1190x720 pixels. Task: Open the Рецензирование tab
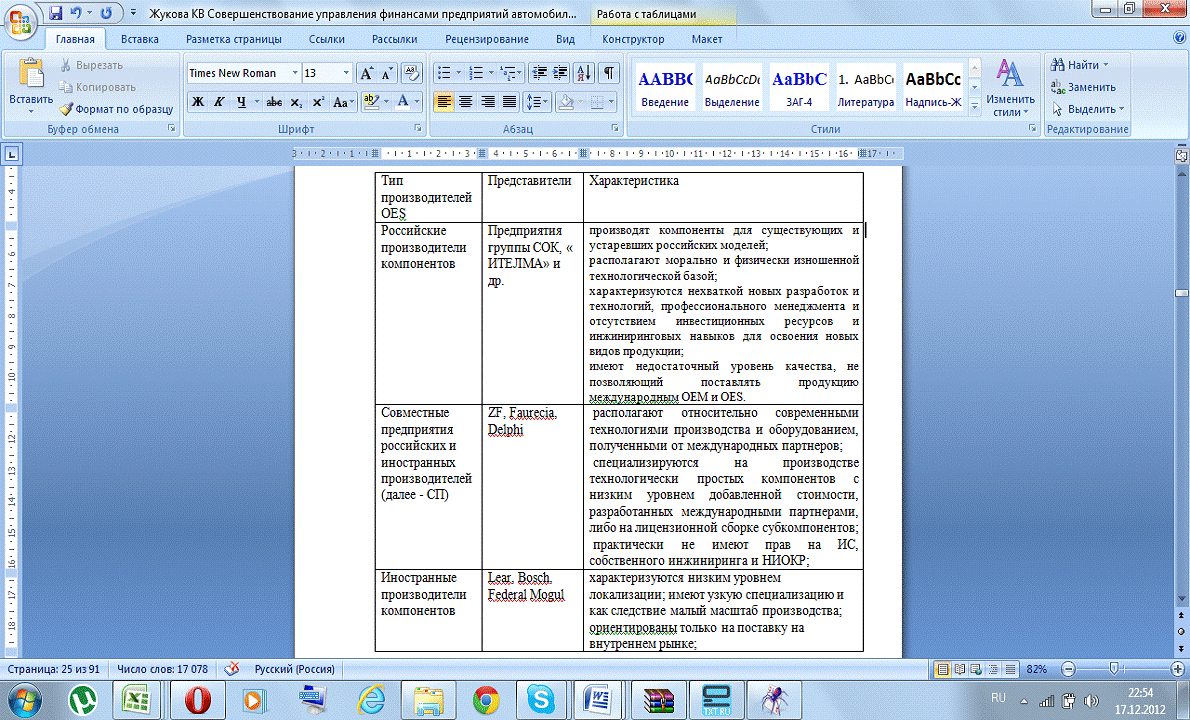pyautogui.click(x=489, y=40)
